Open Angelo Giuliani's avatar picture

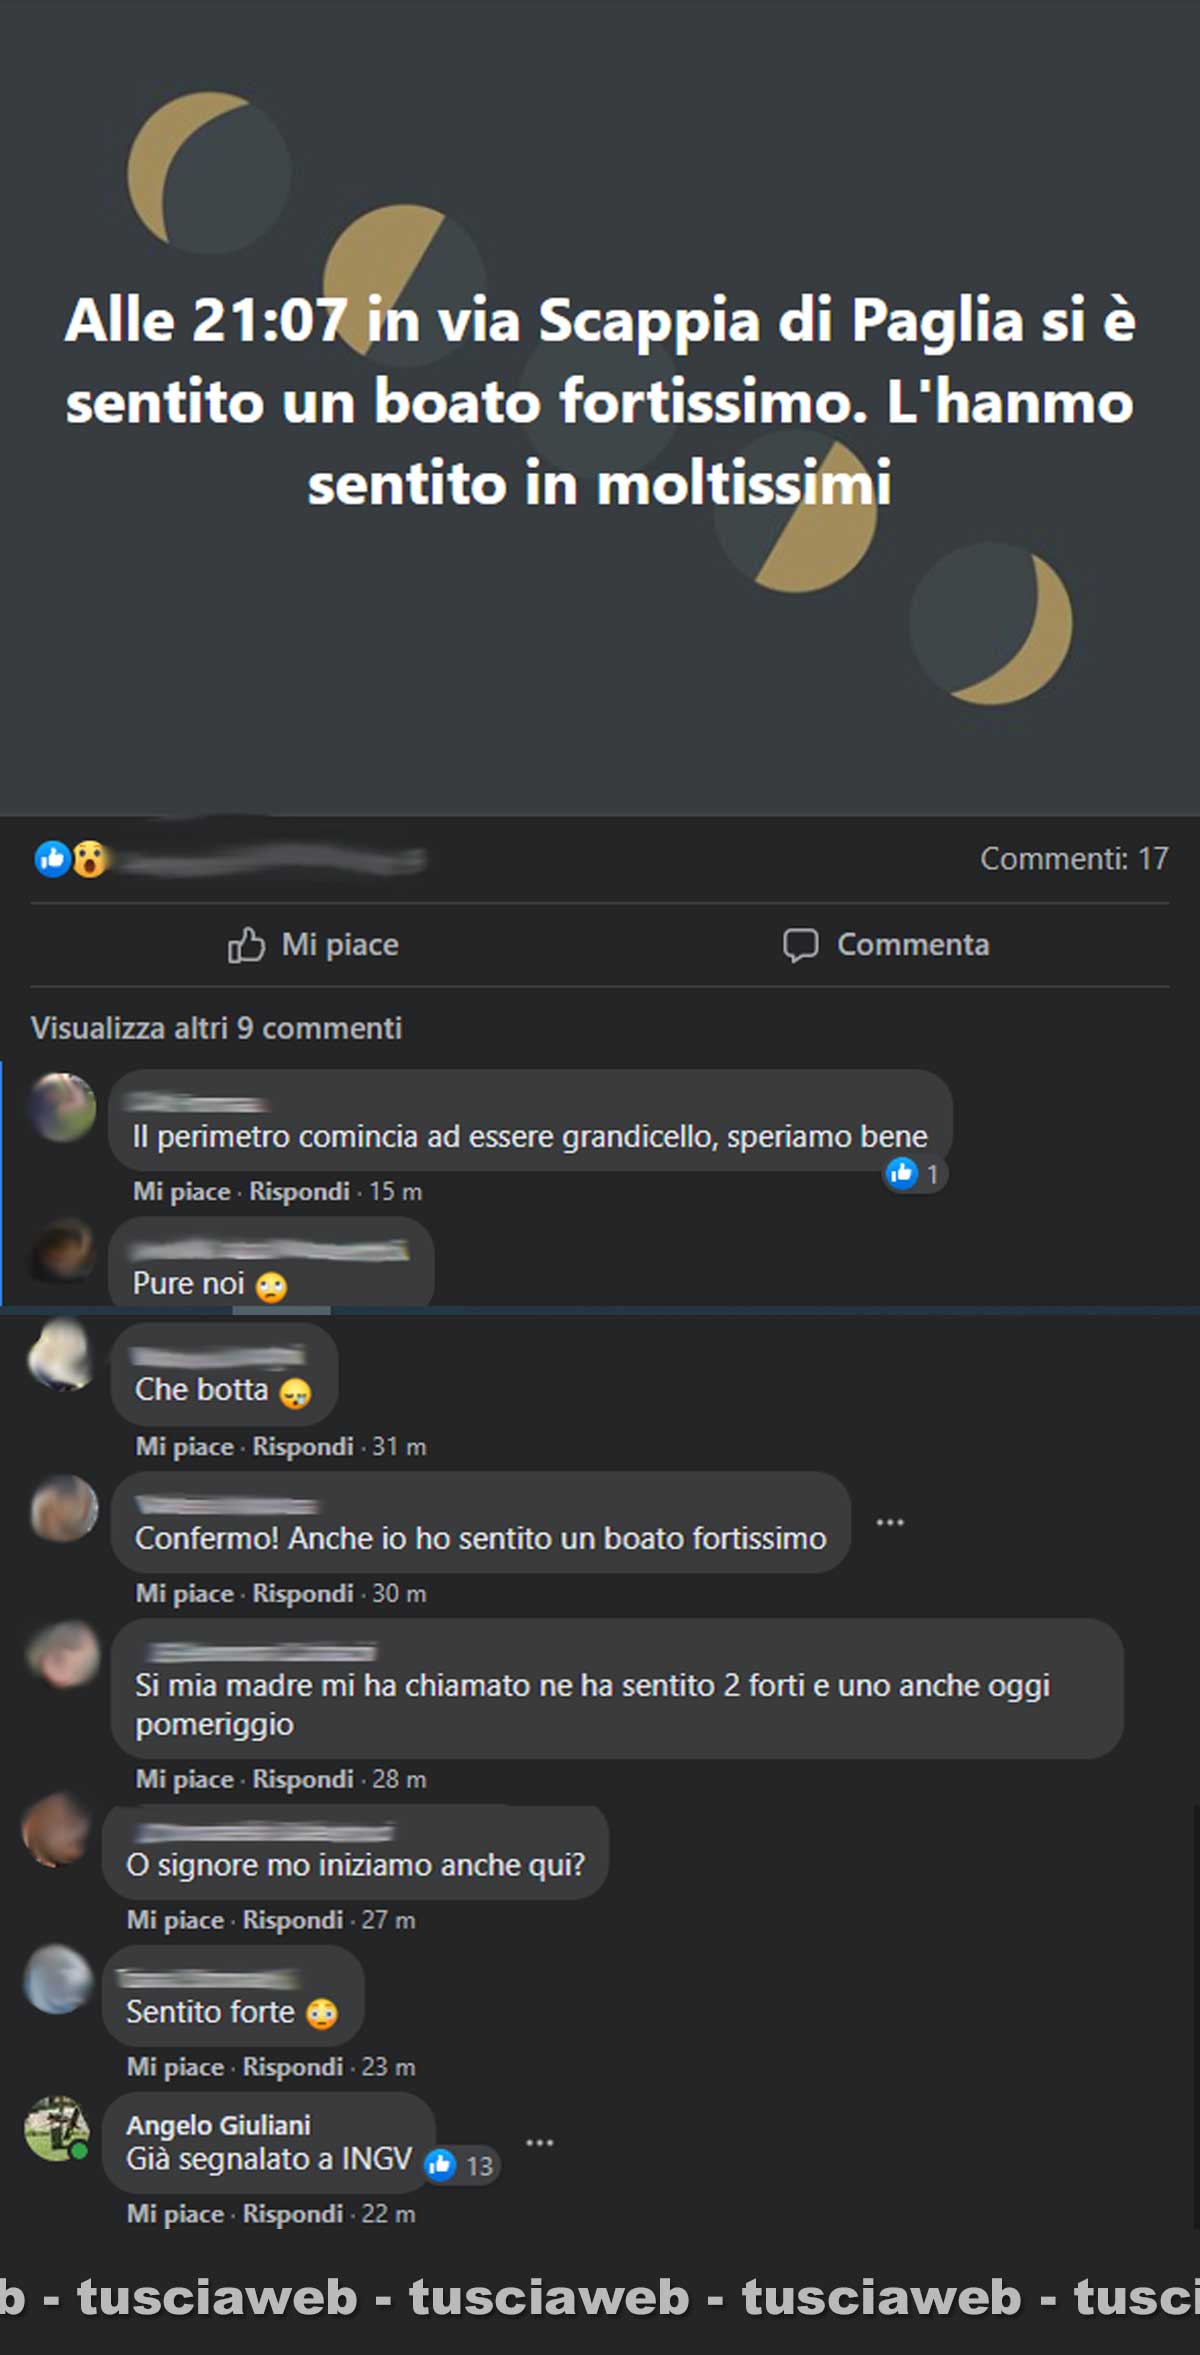(x=57, y=2128)
